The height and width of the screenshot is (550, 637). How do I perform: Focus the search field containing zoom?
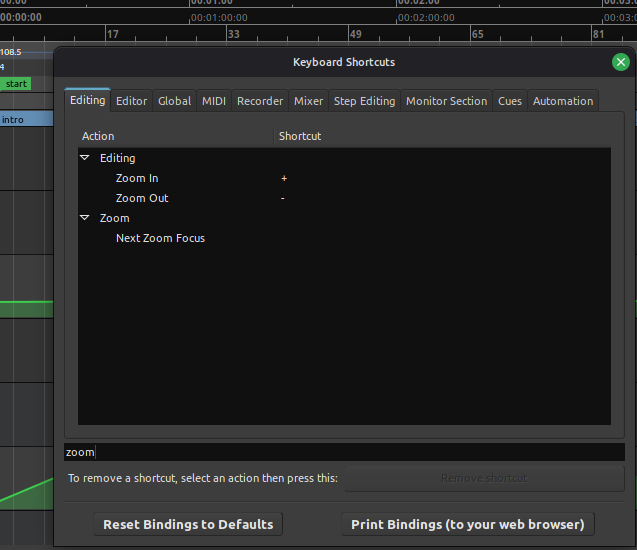(344, 452)
